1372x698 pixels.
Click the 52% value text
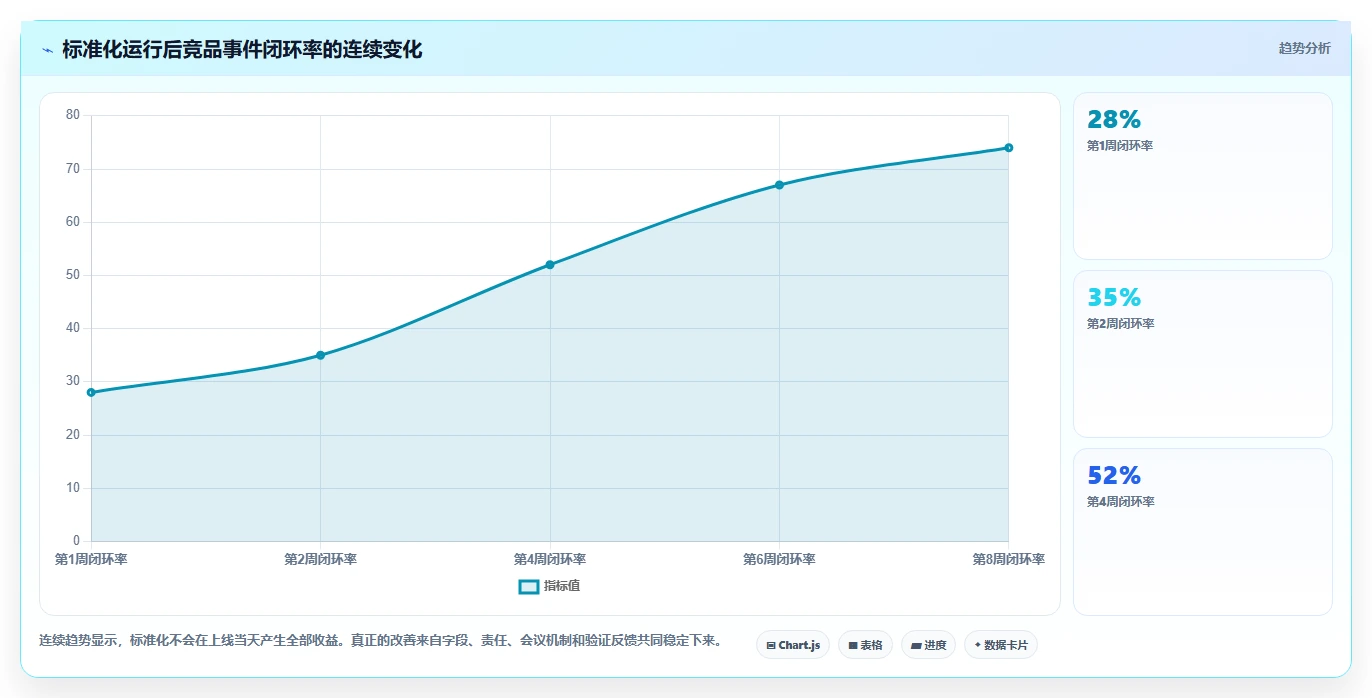click(x=1114, y=476)
